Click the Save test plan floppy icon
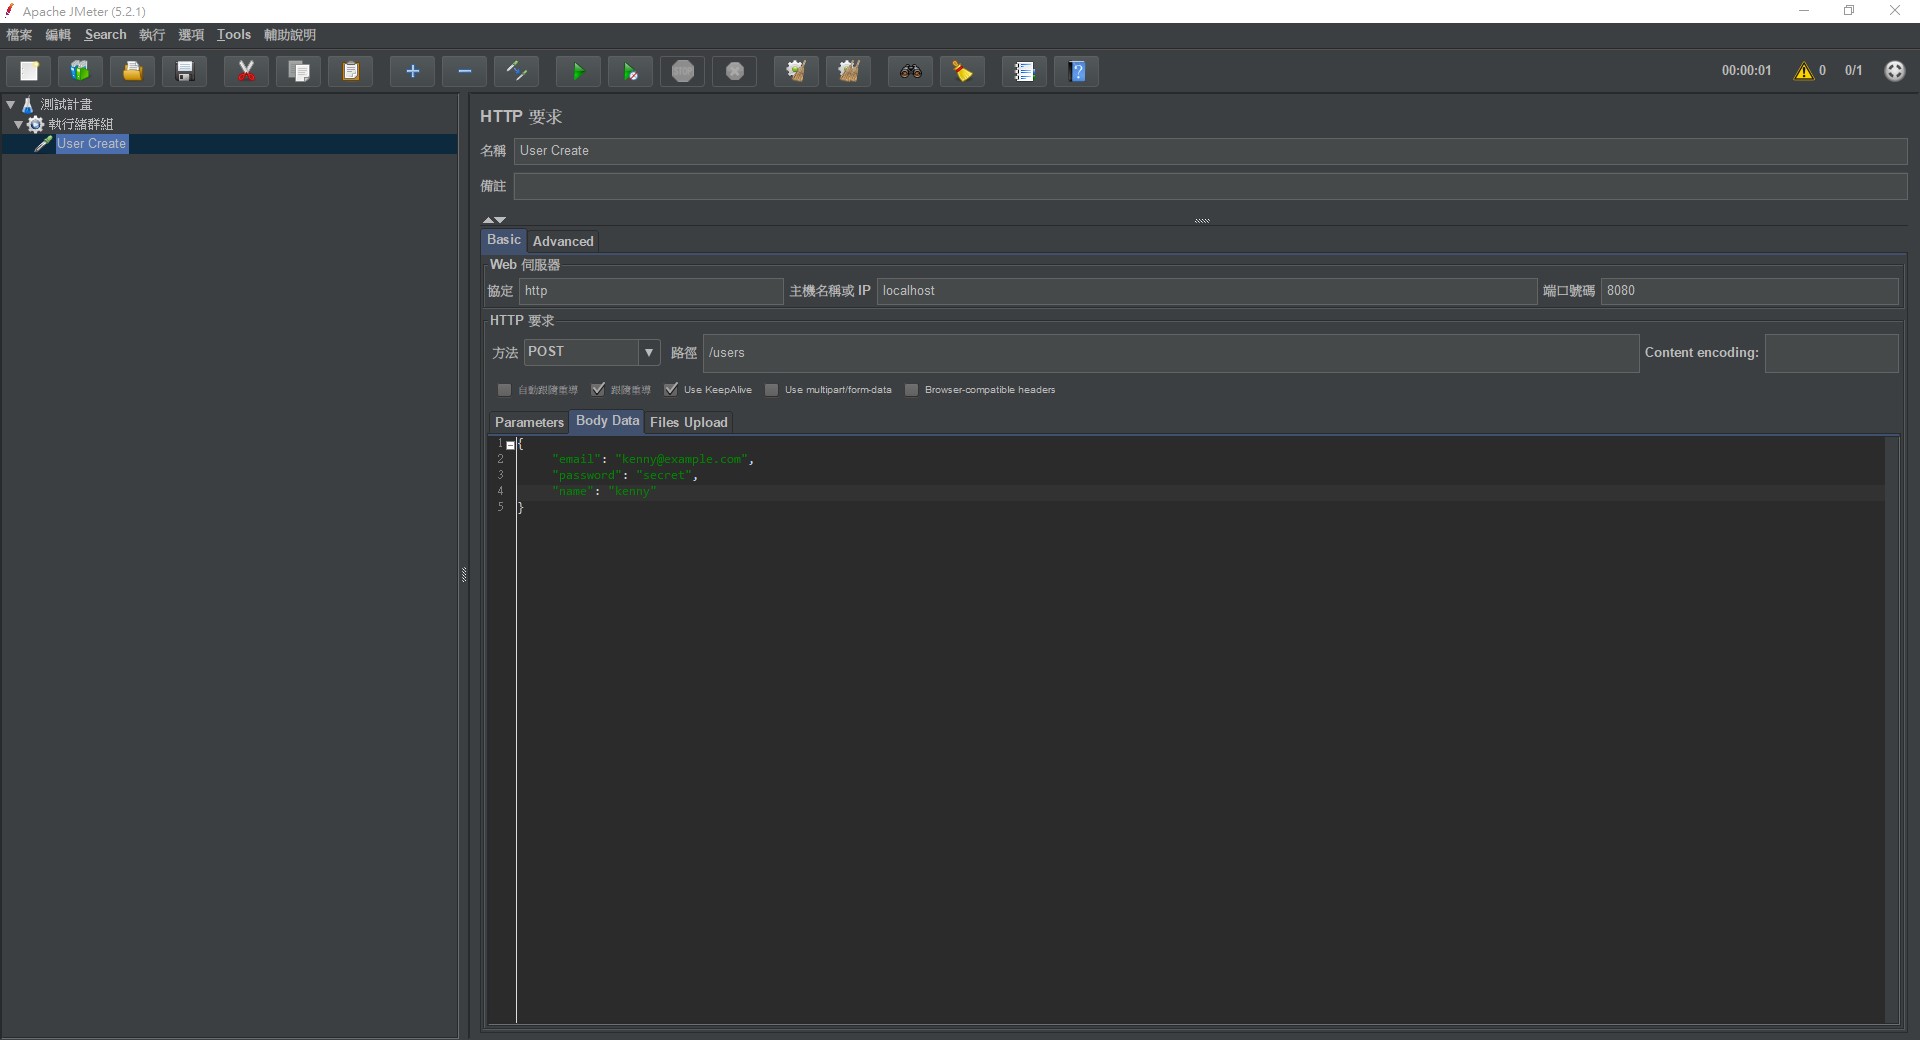 coord(185,71)
